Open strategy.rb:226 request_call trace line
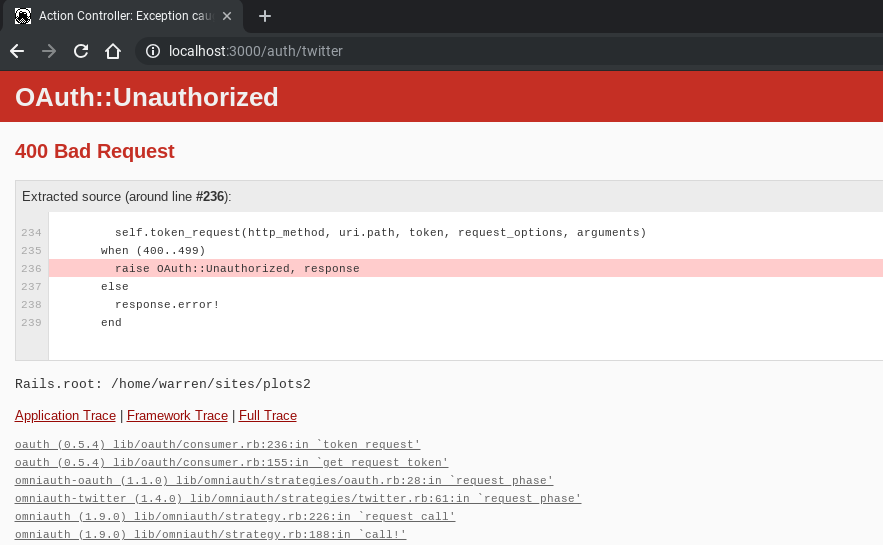The image size is (883, 545). [x=235, y=516]
